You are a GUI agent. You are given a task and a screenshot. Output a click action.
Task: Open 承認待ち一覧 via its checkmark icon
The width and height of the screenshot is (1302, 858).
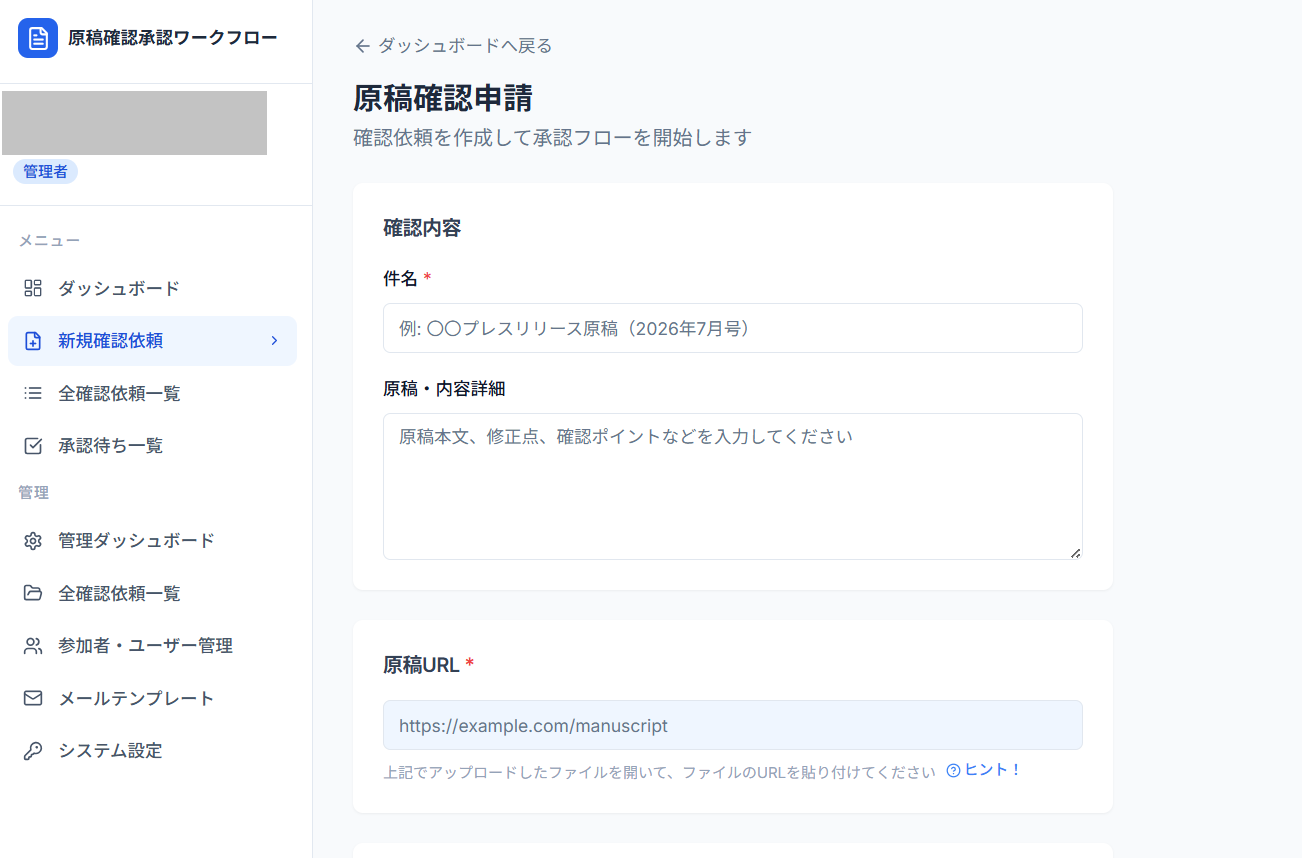coord(33,446)
